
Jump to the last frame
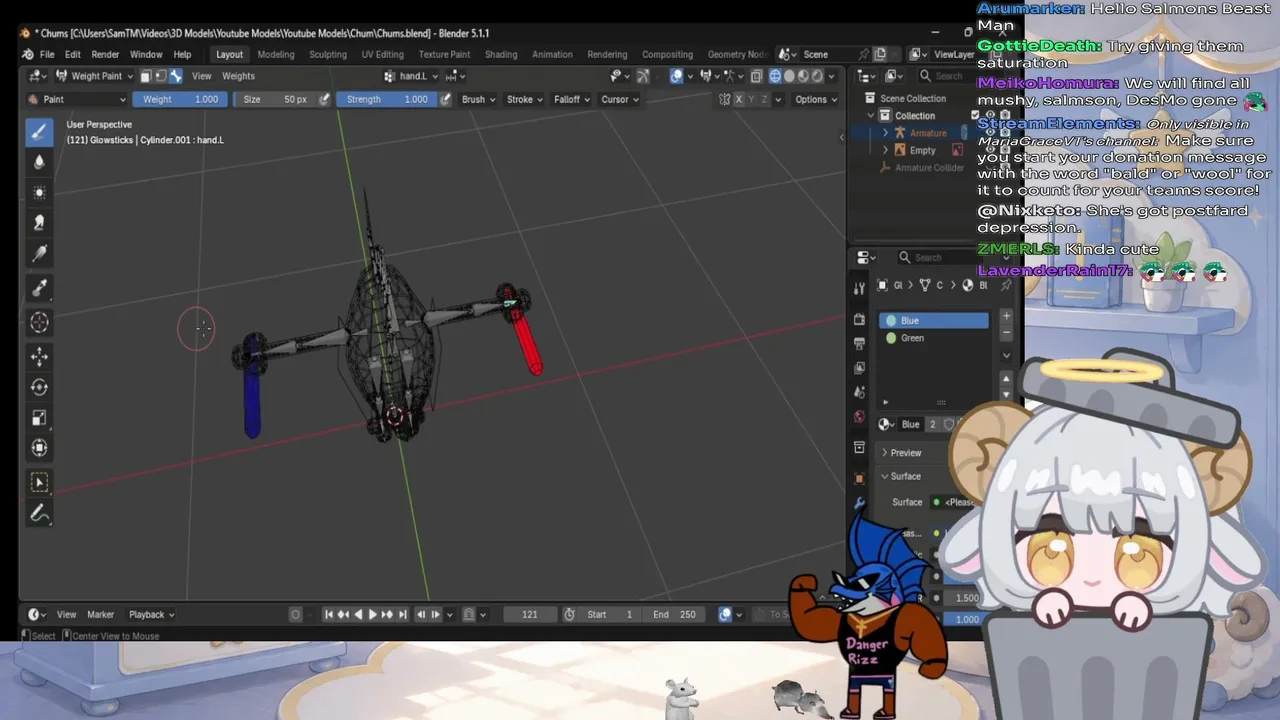click(403, 614)
